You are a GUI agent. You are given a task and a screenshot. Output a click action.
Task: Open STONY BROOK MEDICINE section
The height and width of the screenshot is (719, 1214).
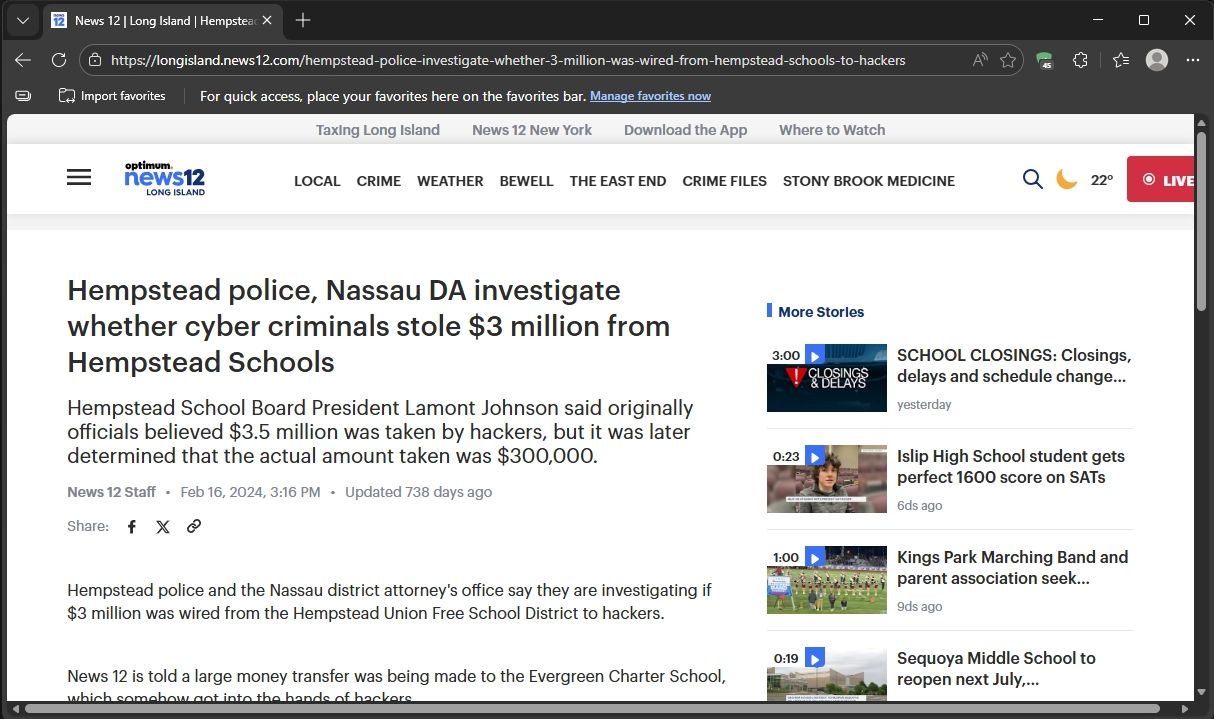click(x=869, y=181)
